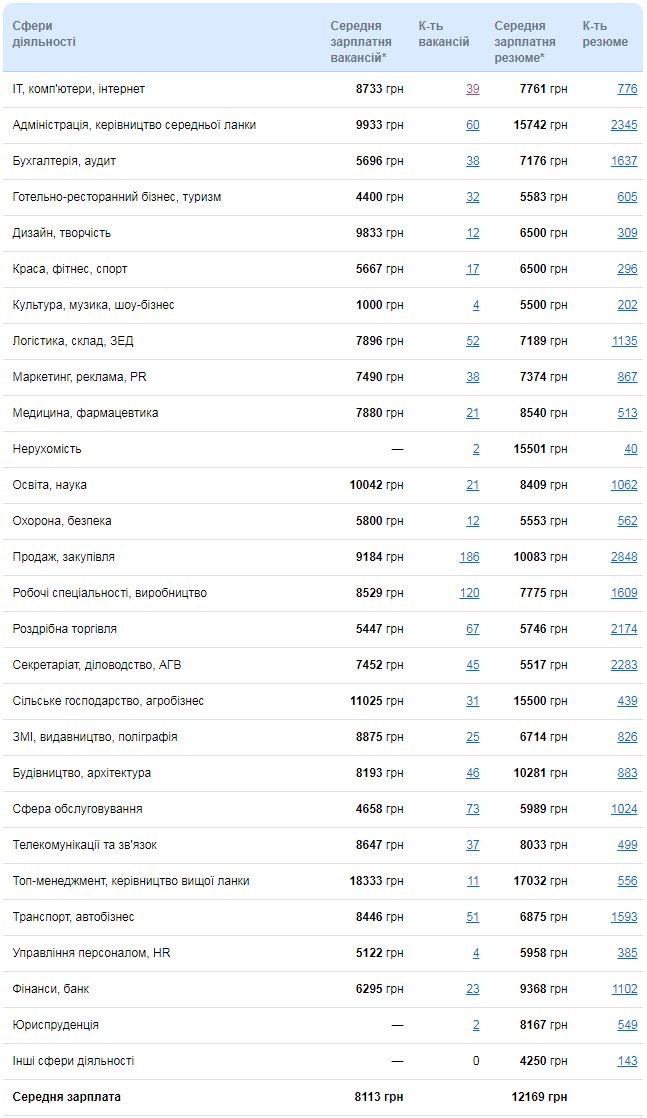Open 73 vacancies for Сфера обслуговування
This screenshot has height=1118, width=647.
click(x=473, y=809)
